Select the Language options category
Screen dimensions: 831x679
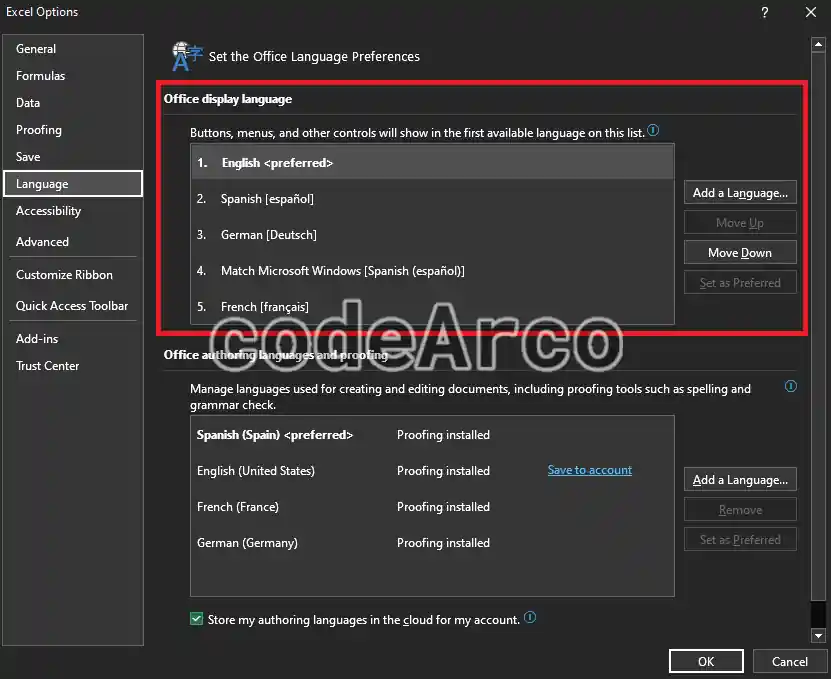(x=73, y=184)
